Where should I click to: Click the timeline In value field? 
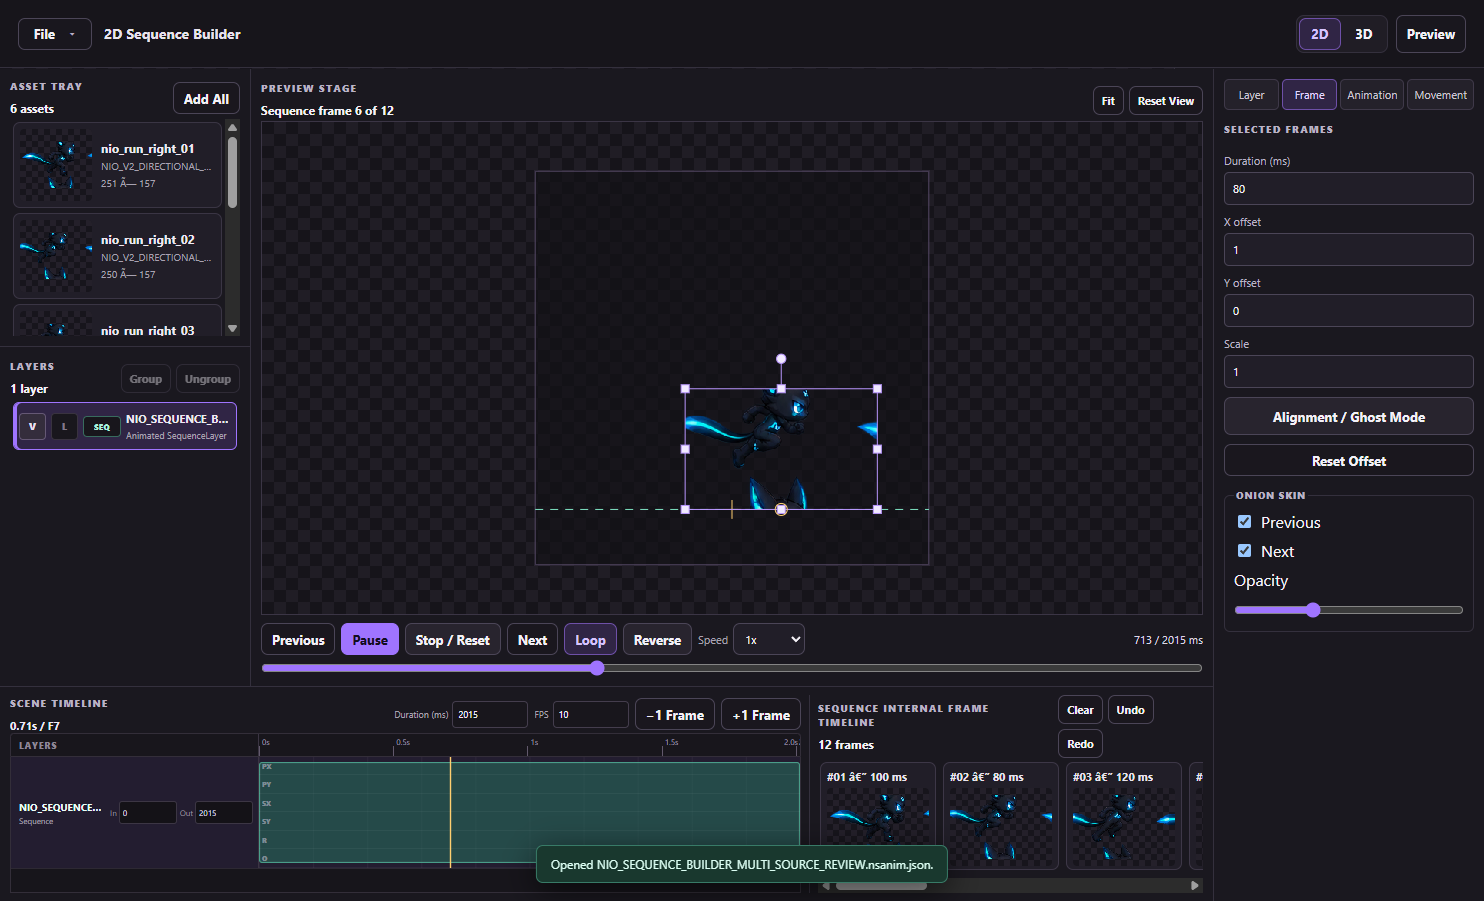[147, 813]
